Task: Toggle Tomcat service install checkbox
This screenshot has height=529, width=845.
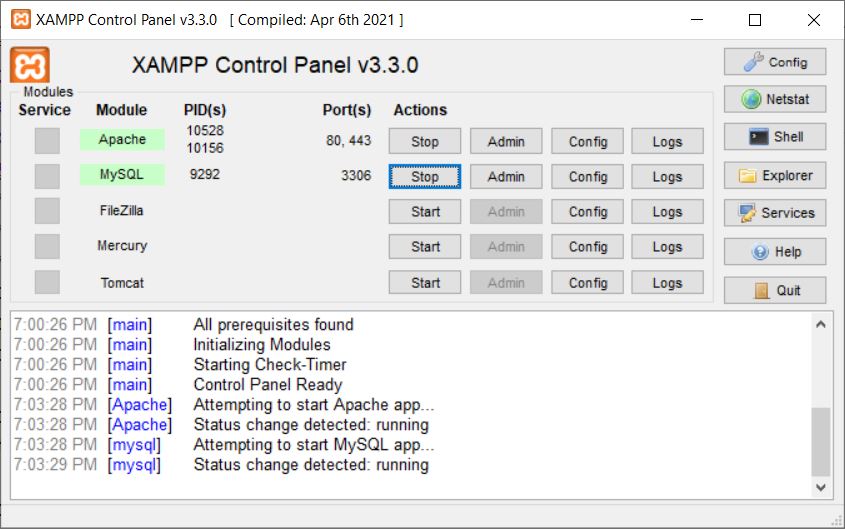Action: point(47,282)
